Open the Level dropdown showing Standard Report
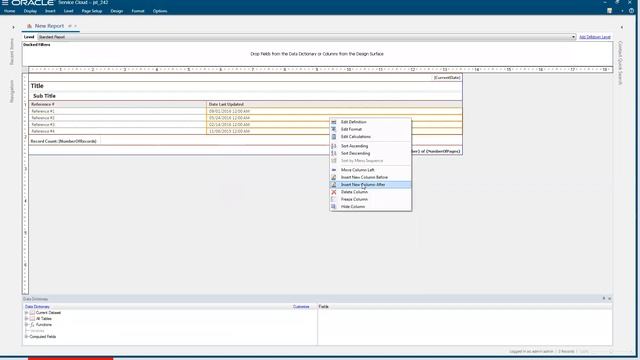 [306, 37]
